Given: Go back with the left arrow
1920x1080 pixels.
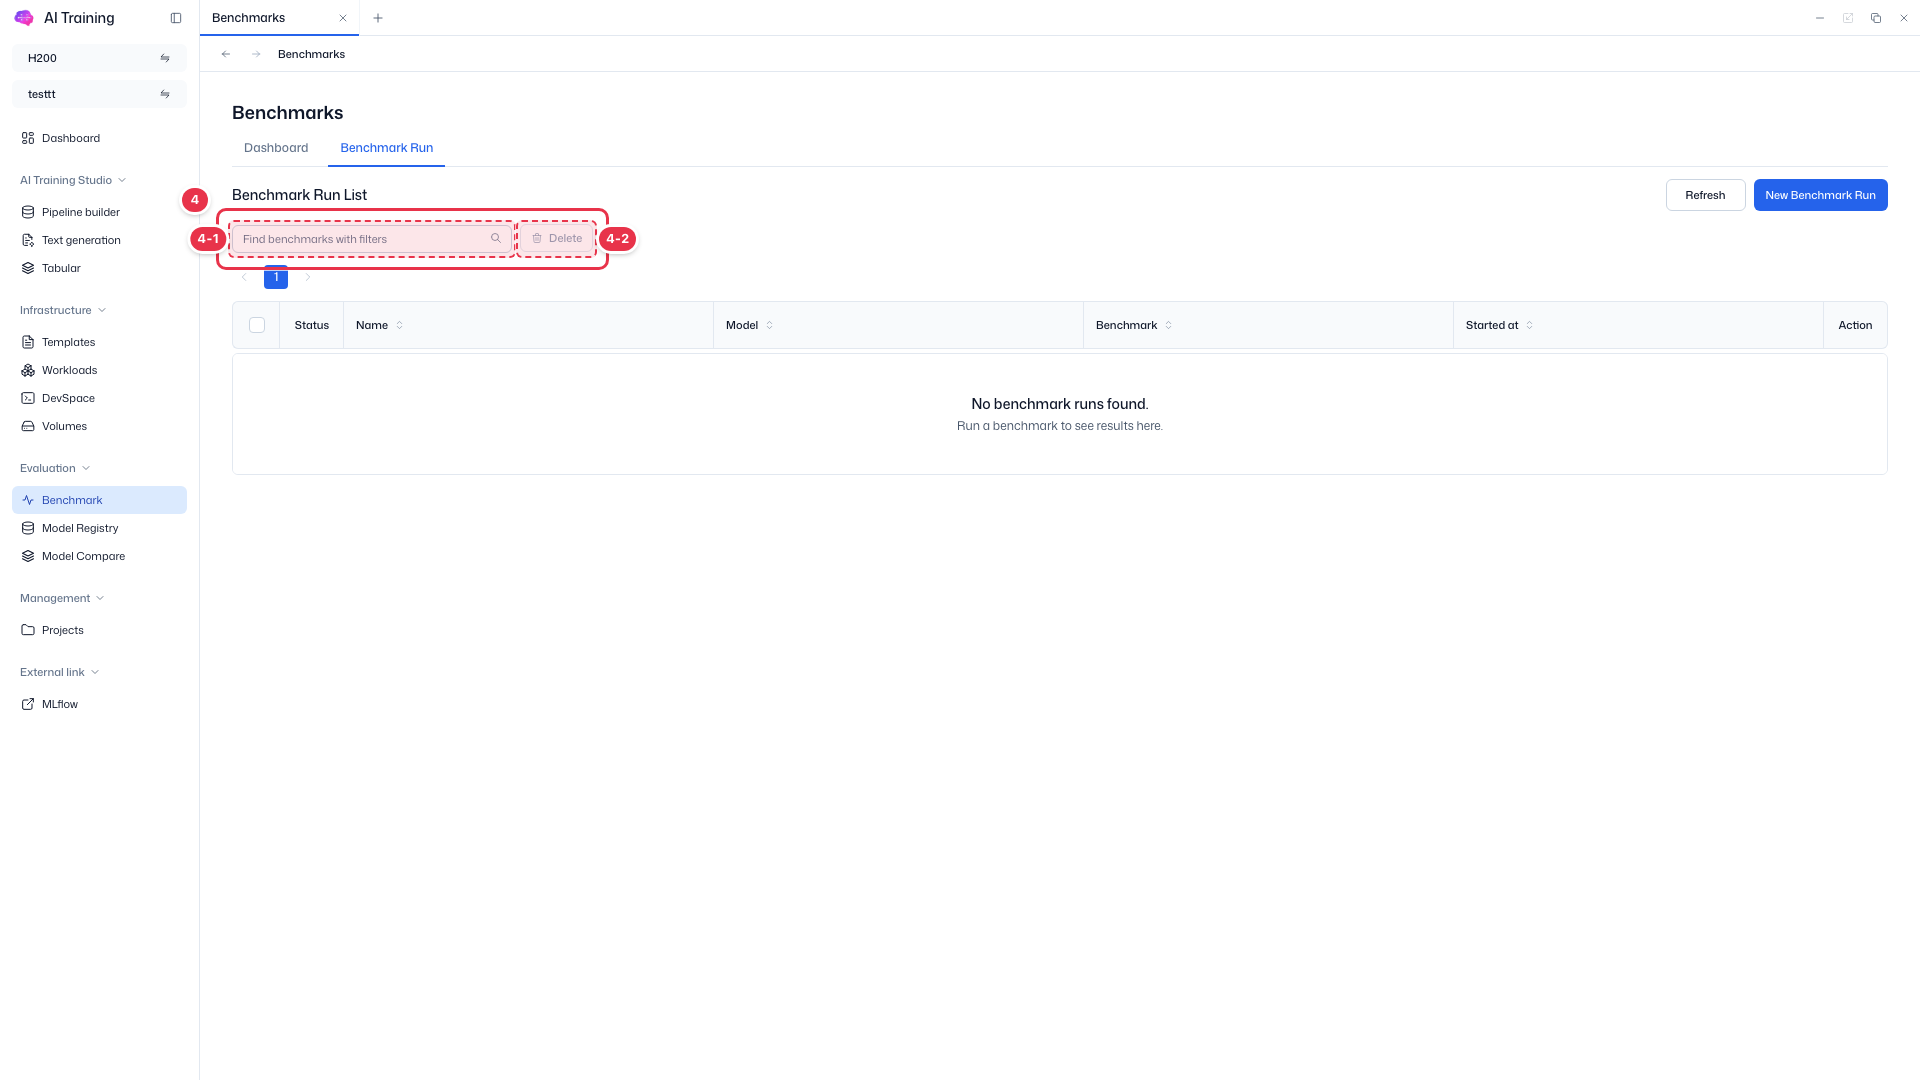Looking at the screenshot, I should point(226,54).
